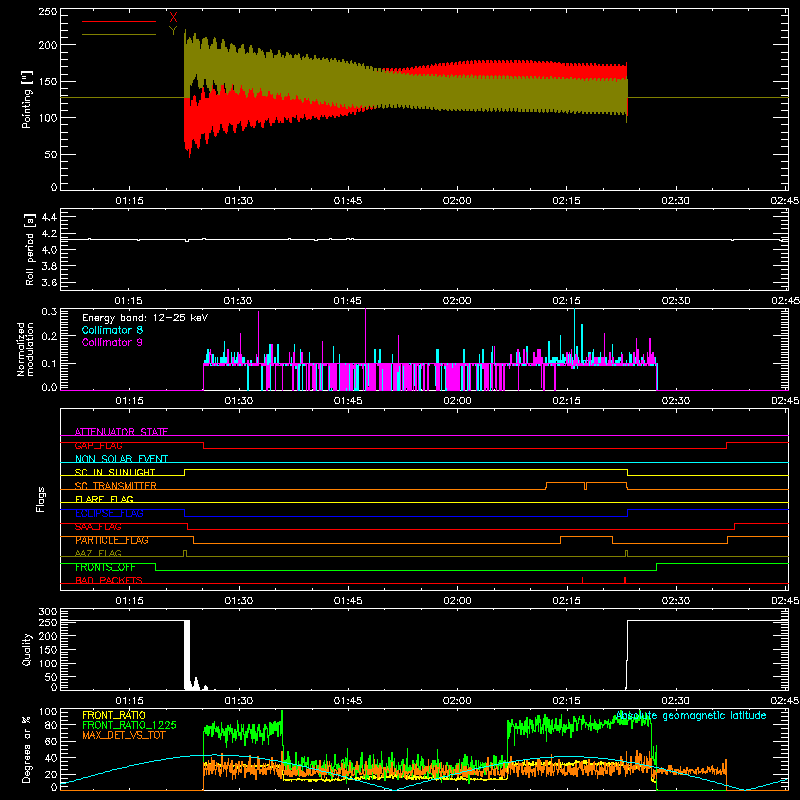
Task: Click the 300 tick on Quality axis
Action: tap(48, 612)
